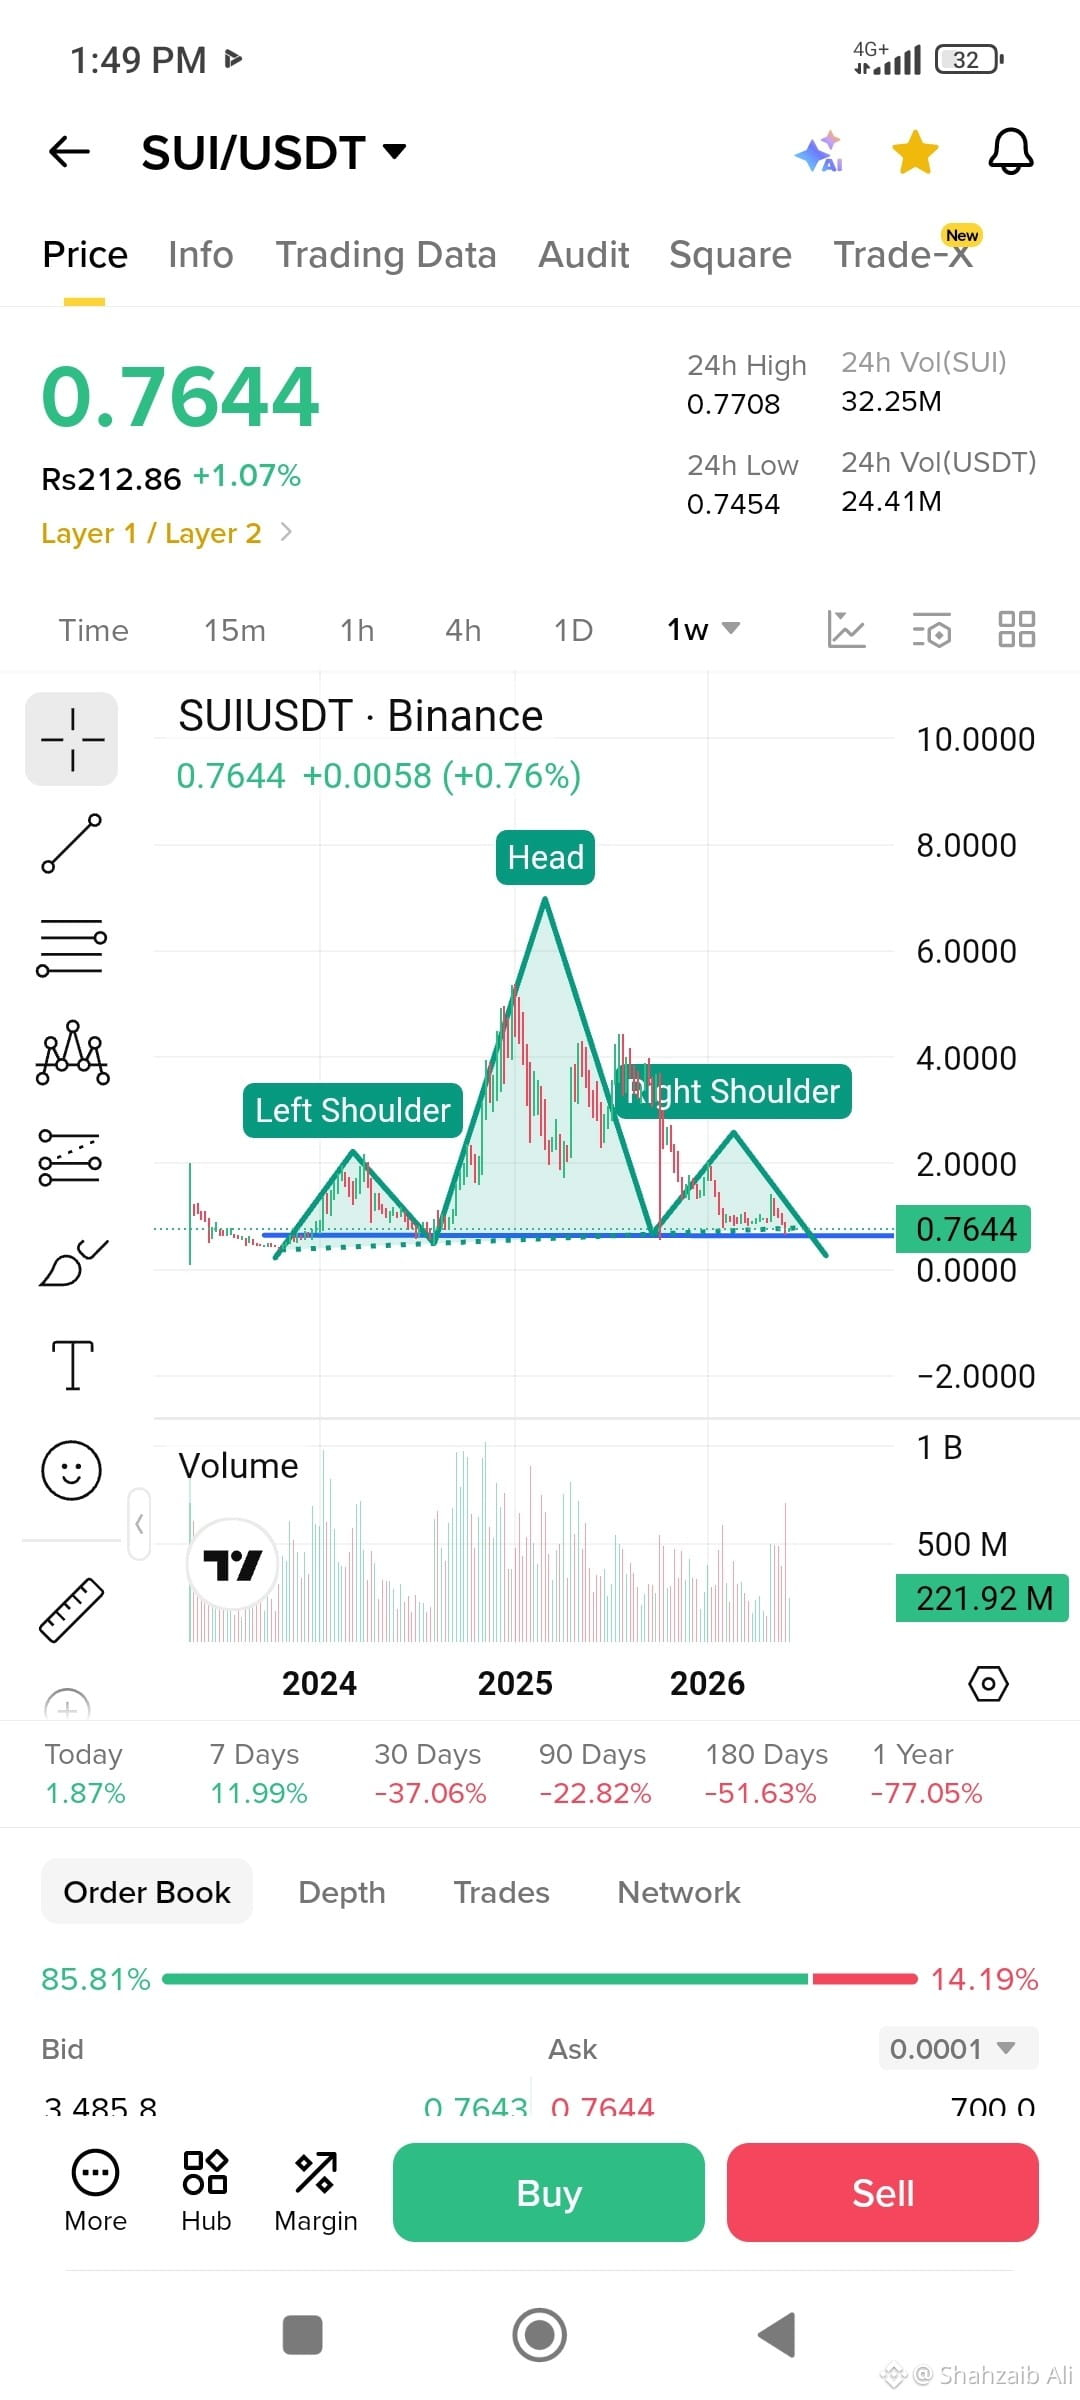Select the trend line drawing tool

coord(71,843)
